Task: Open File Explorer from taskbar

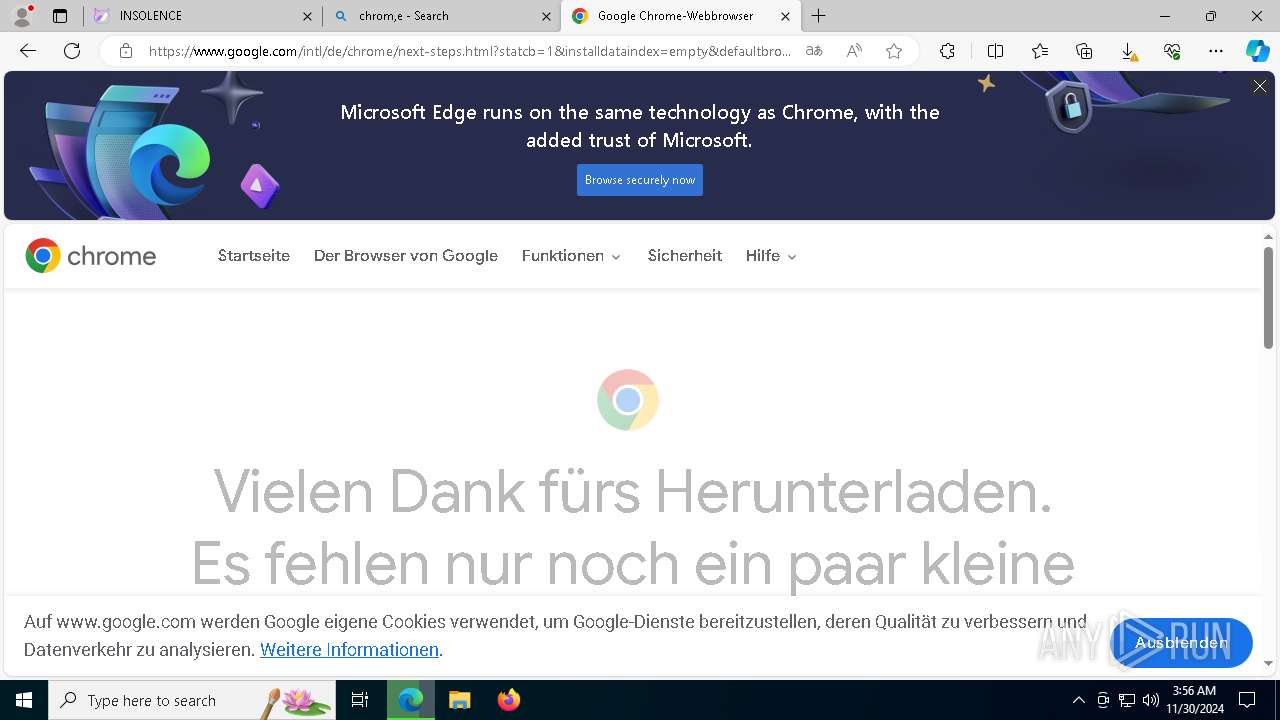Action: 459,700
